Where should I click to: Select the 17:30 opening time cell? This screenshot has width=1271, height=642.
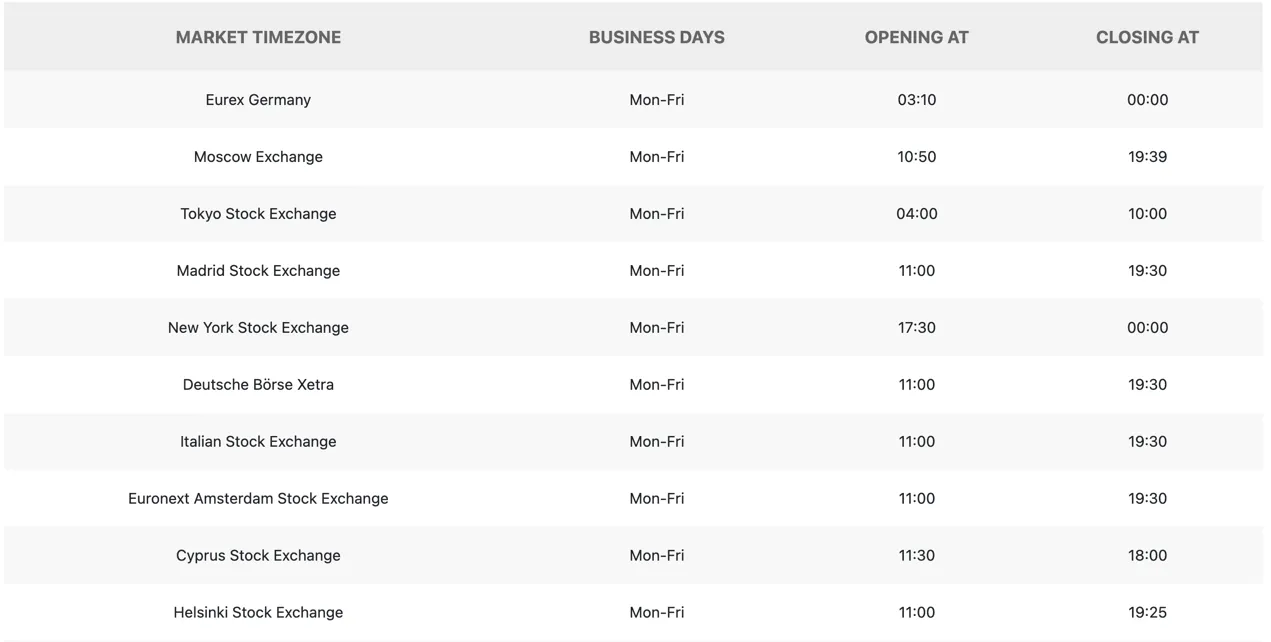pos(917,328)
